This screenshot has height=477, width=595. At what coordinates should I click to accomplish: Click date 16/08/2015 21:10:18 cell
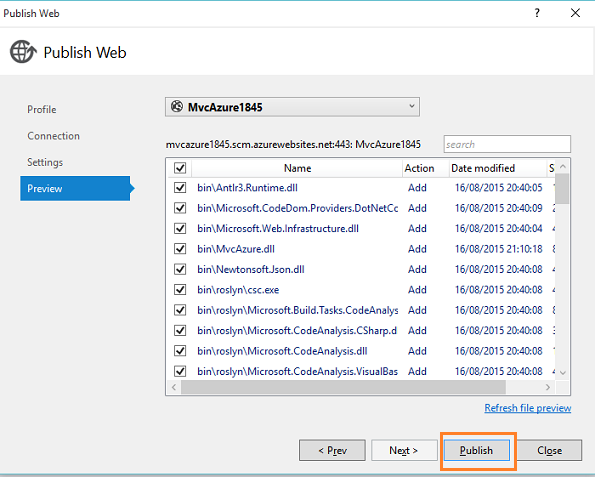tap(499, 249)
